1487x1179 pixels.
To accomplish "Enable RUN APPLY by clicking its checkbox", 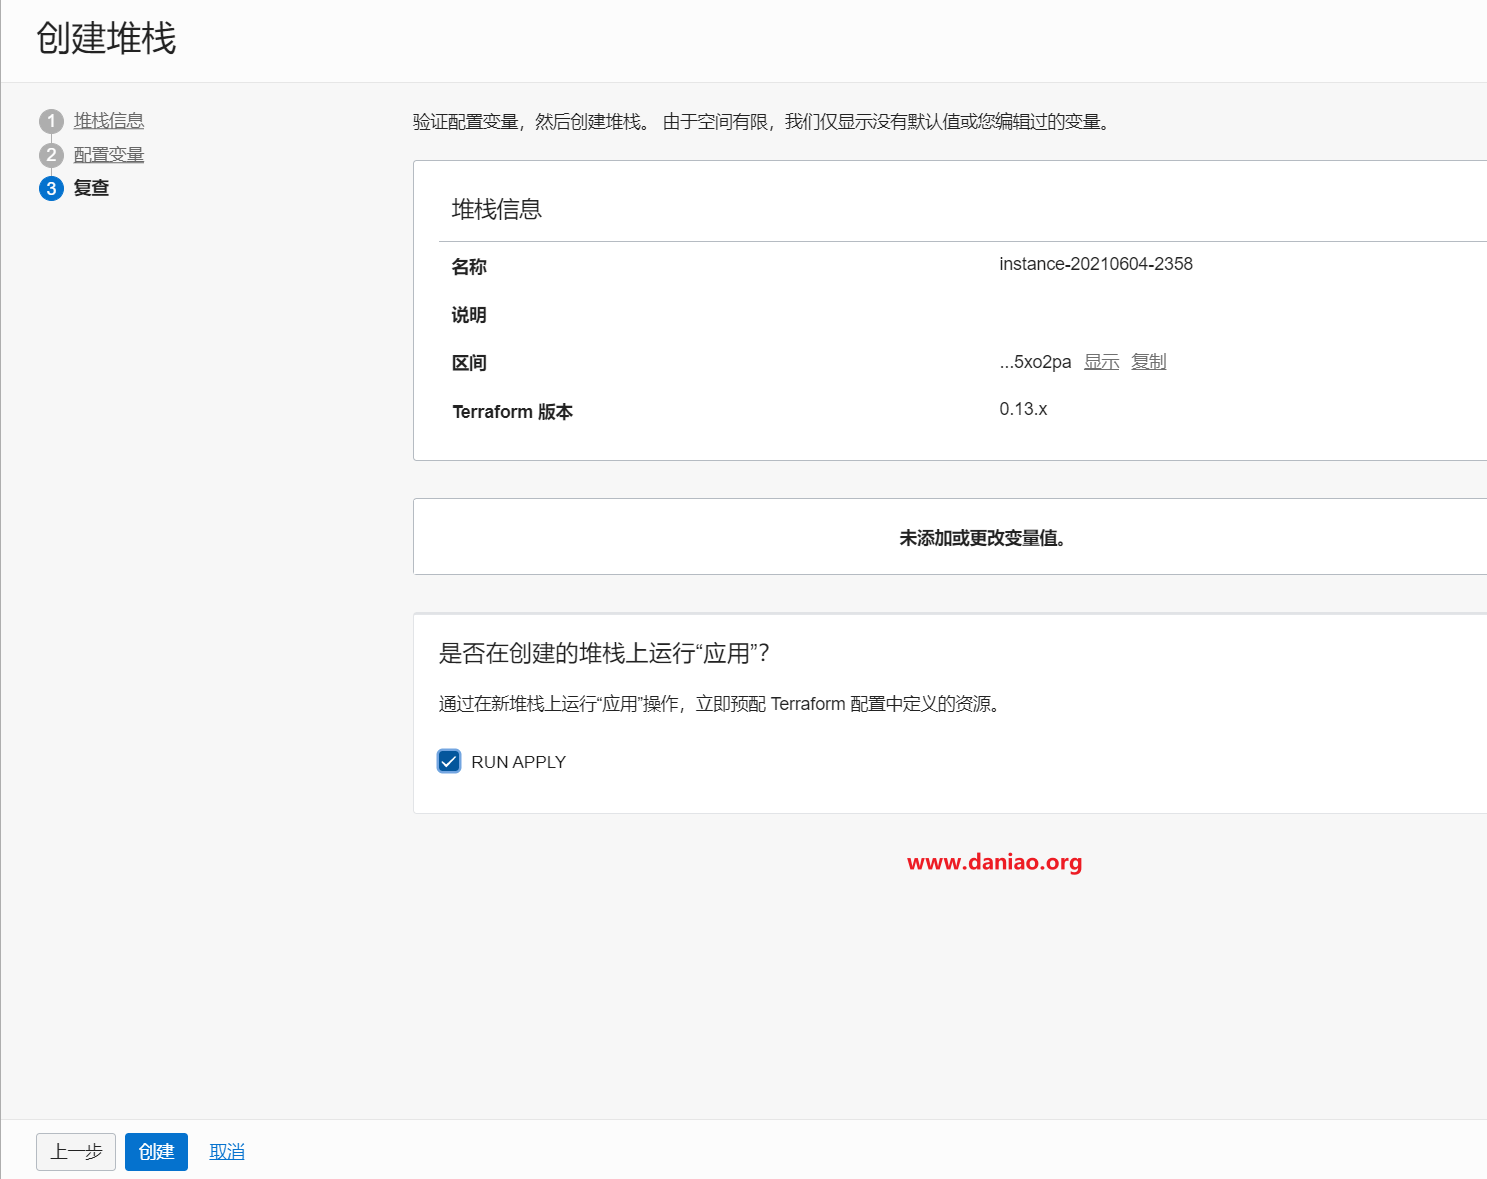I will (449, 761).
